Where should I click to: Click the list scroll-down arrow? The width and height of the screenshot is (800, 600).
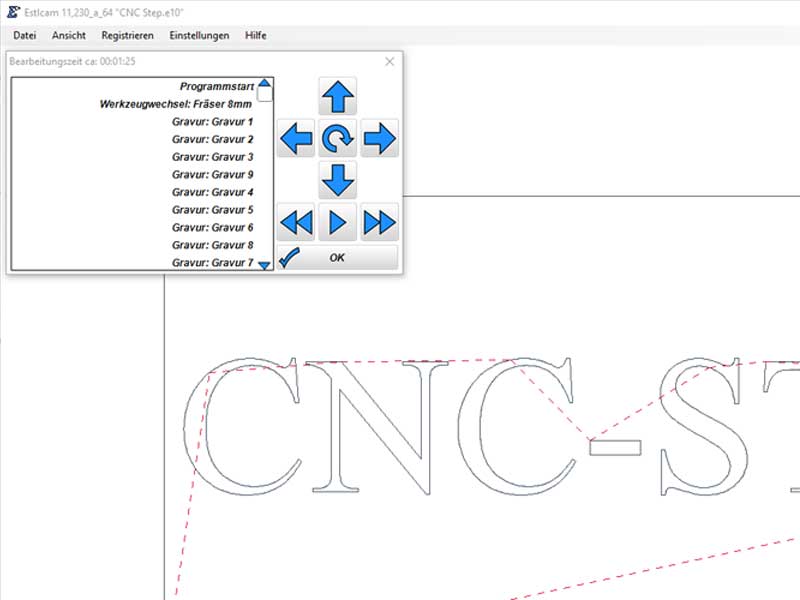pos(264,265)
